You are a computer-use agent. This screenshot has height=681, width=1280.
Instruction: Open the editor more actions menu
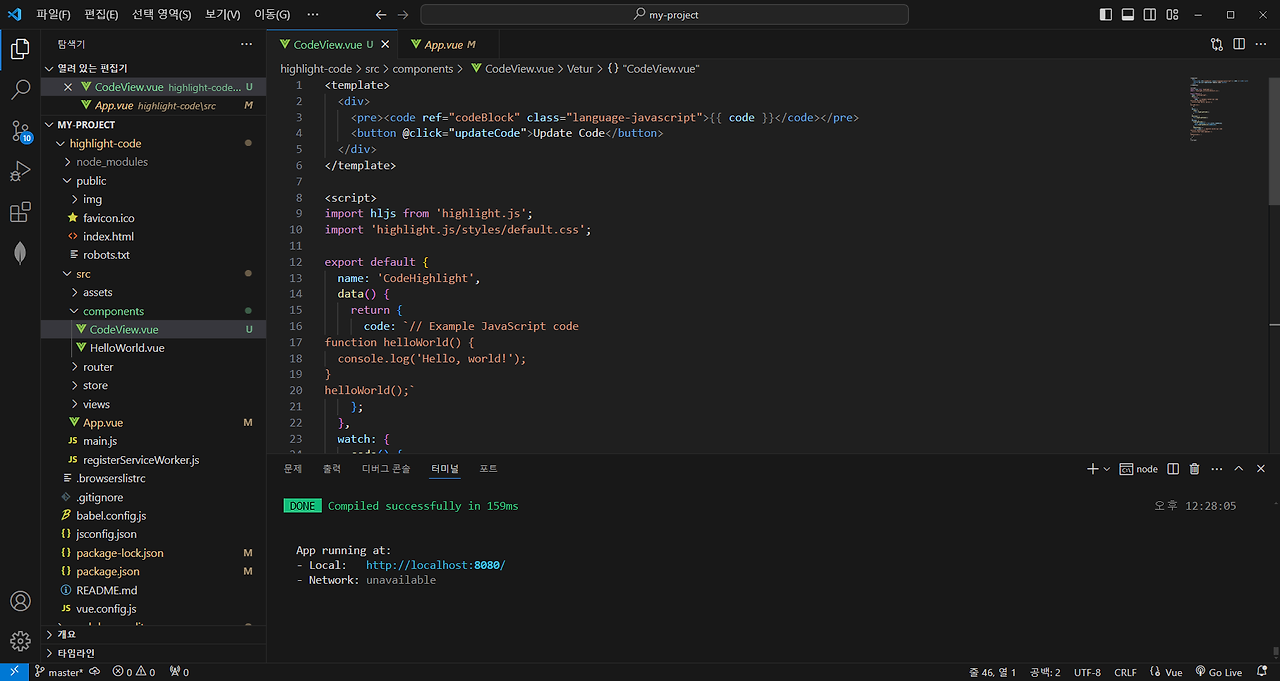(1260, 44)
